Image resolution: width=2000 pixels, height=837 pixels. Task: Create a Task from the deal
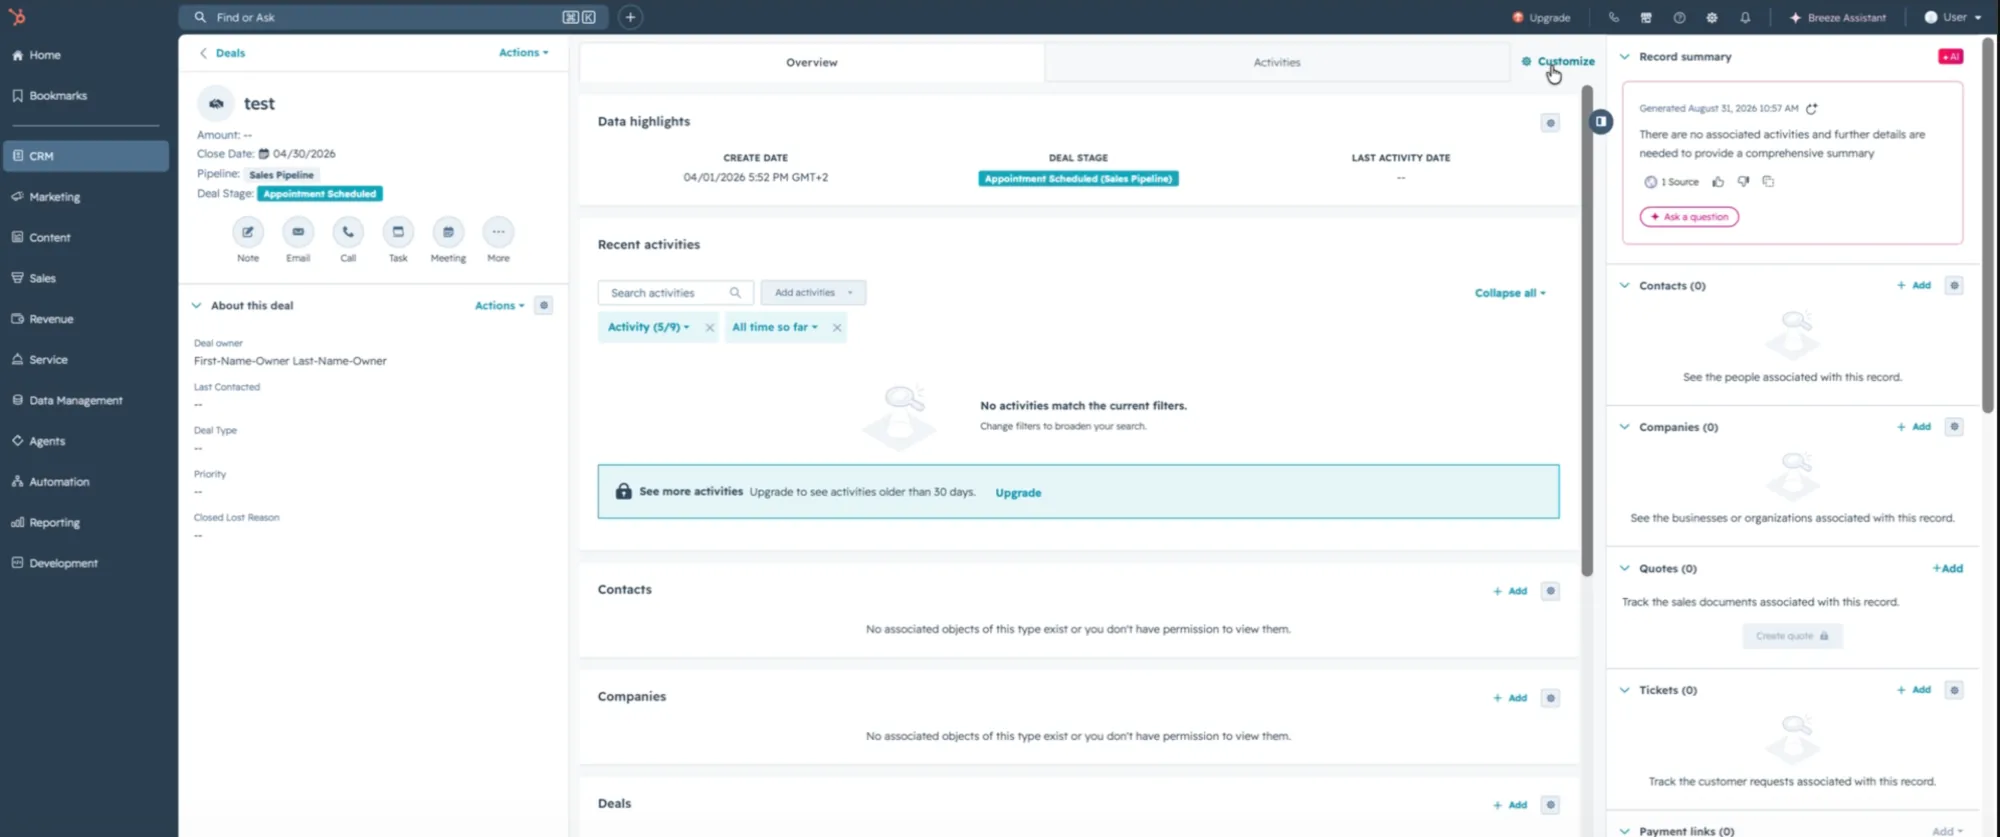point(398,232)
